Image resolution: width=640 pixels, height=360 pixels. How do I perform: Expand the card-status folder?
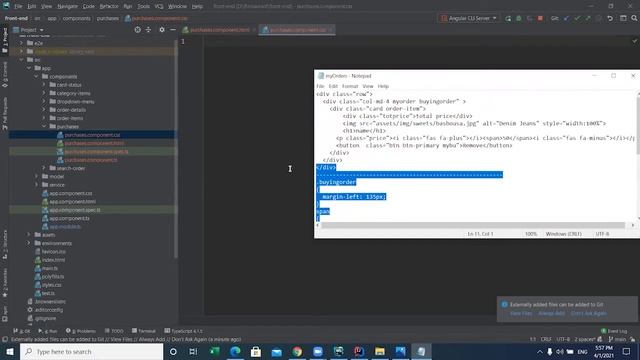pyautogui.click(x=44, y=85)
